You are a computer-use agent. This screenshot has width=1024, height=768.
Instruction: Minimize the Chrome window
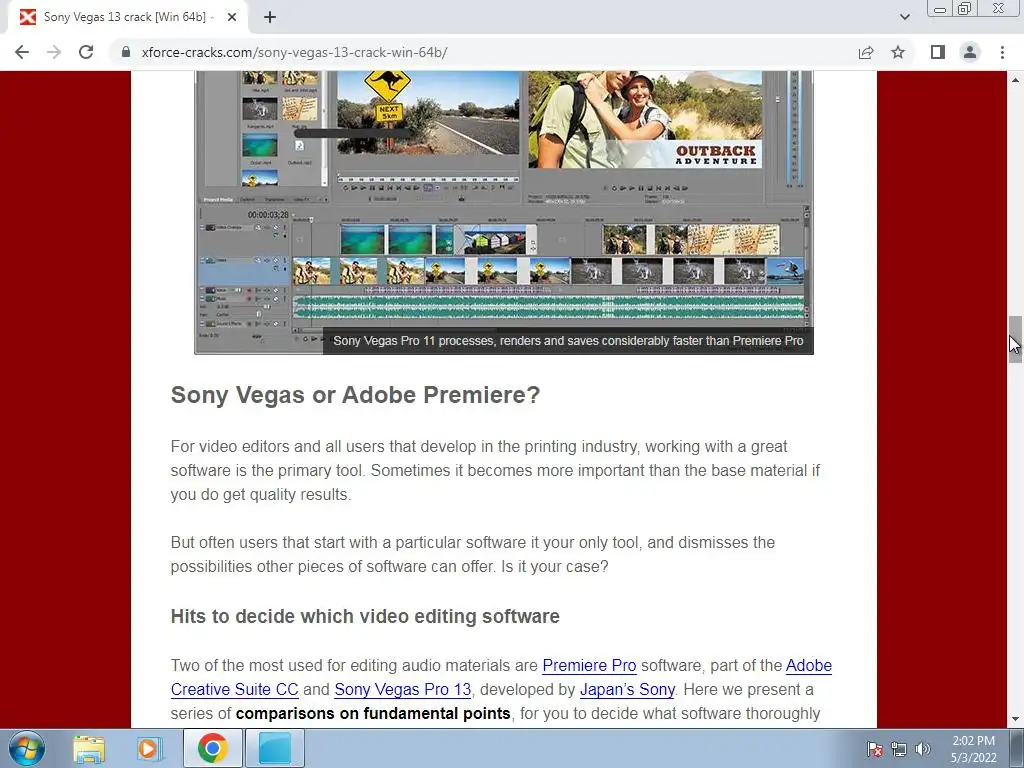point(940,8)
